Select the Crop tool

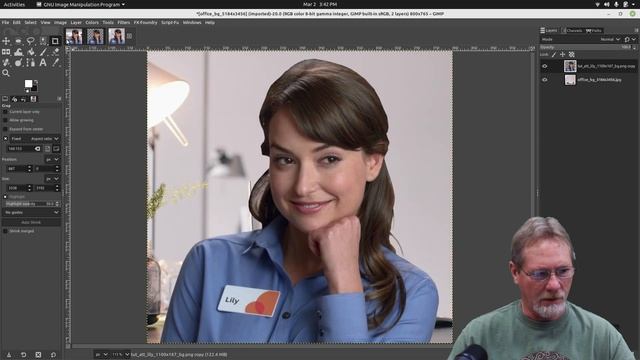tap(55, 41)
